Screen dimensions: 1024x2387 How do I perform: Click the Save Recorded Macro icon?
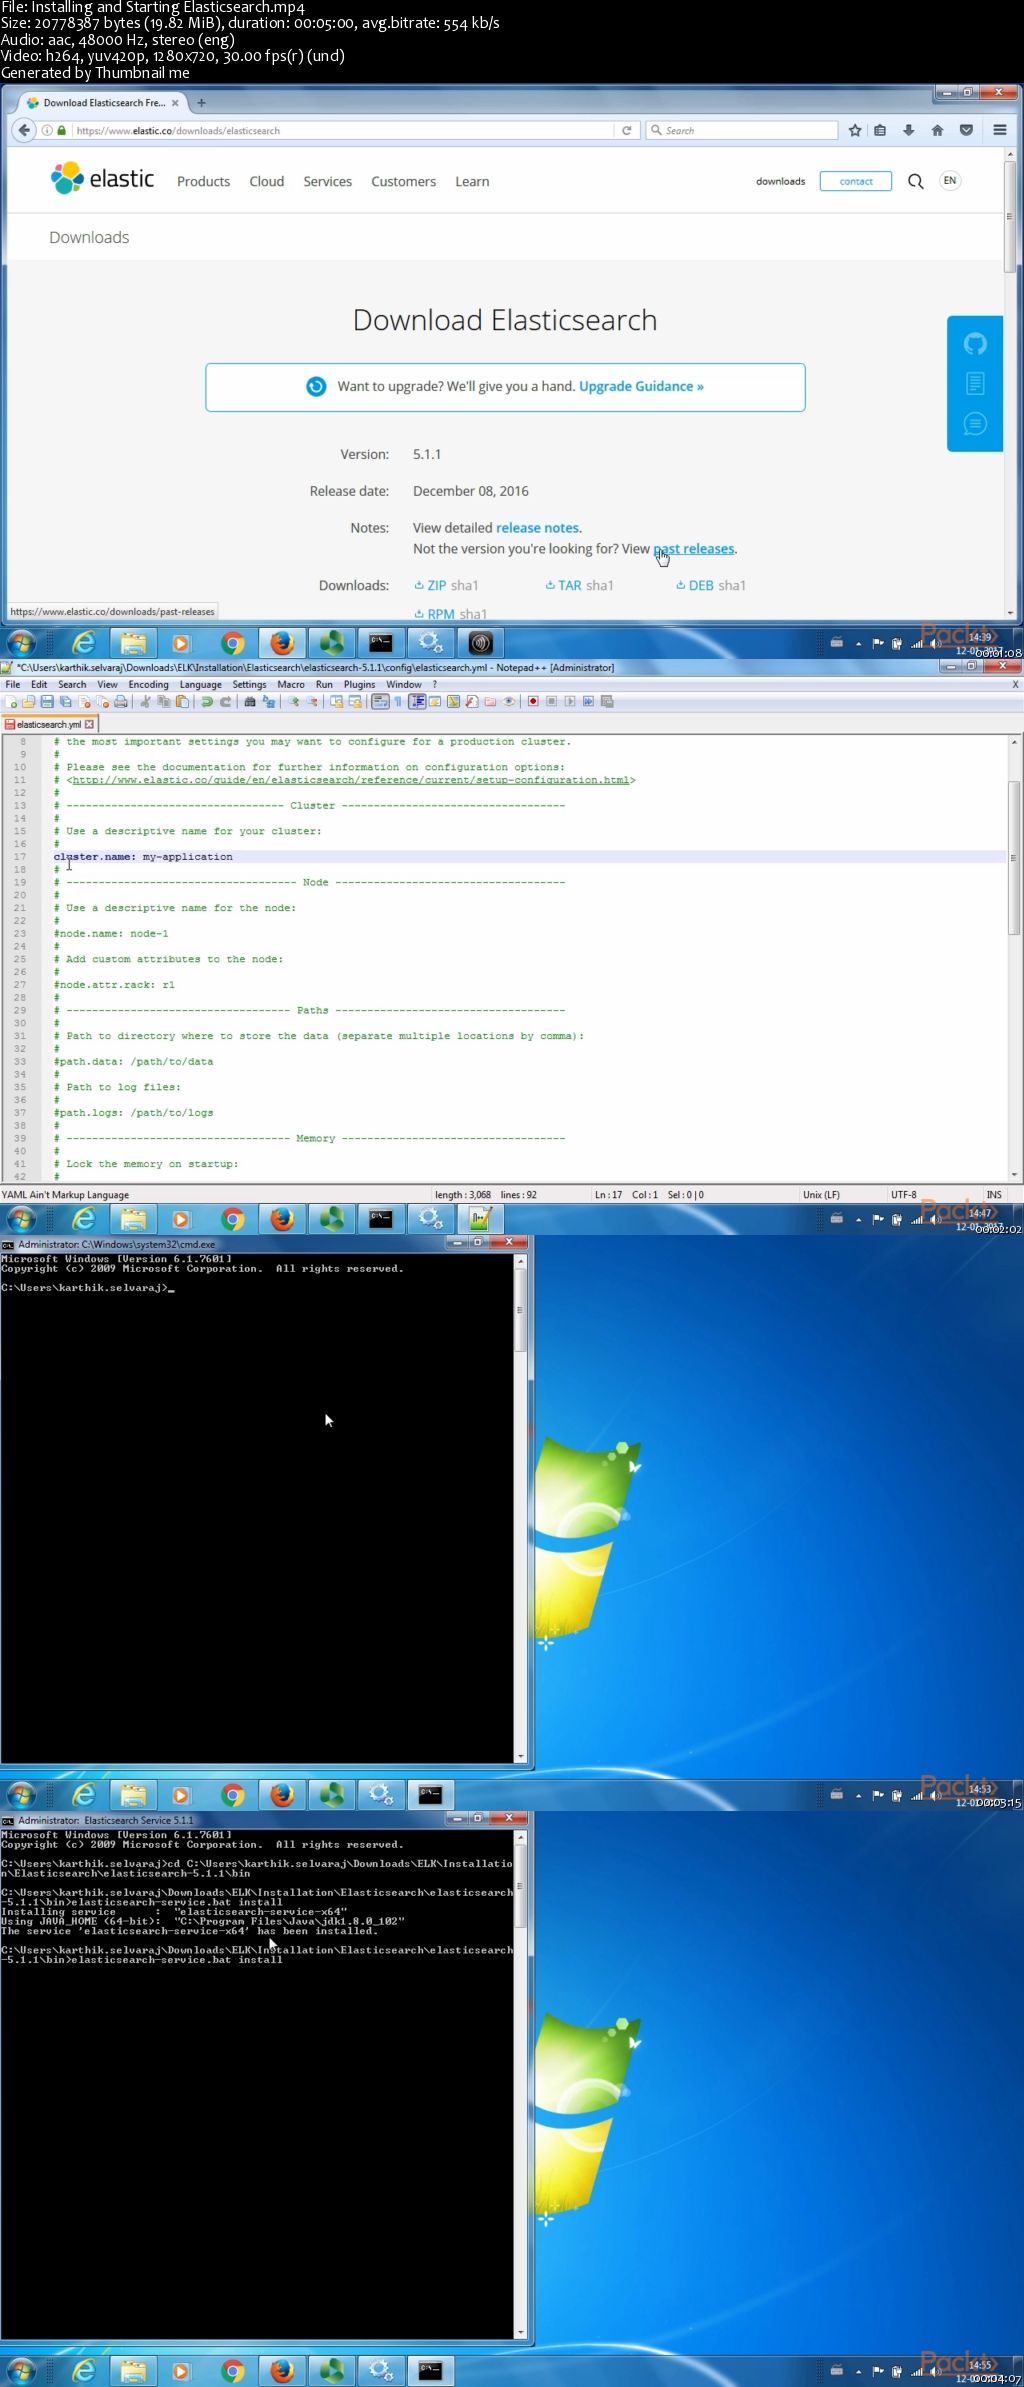pyautogui.click(x=606, y=701)
